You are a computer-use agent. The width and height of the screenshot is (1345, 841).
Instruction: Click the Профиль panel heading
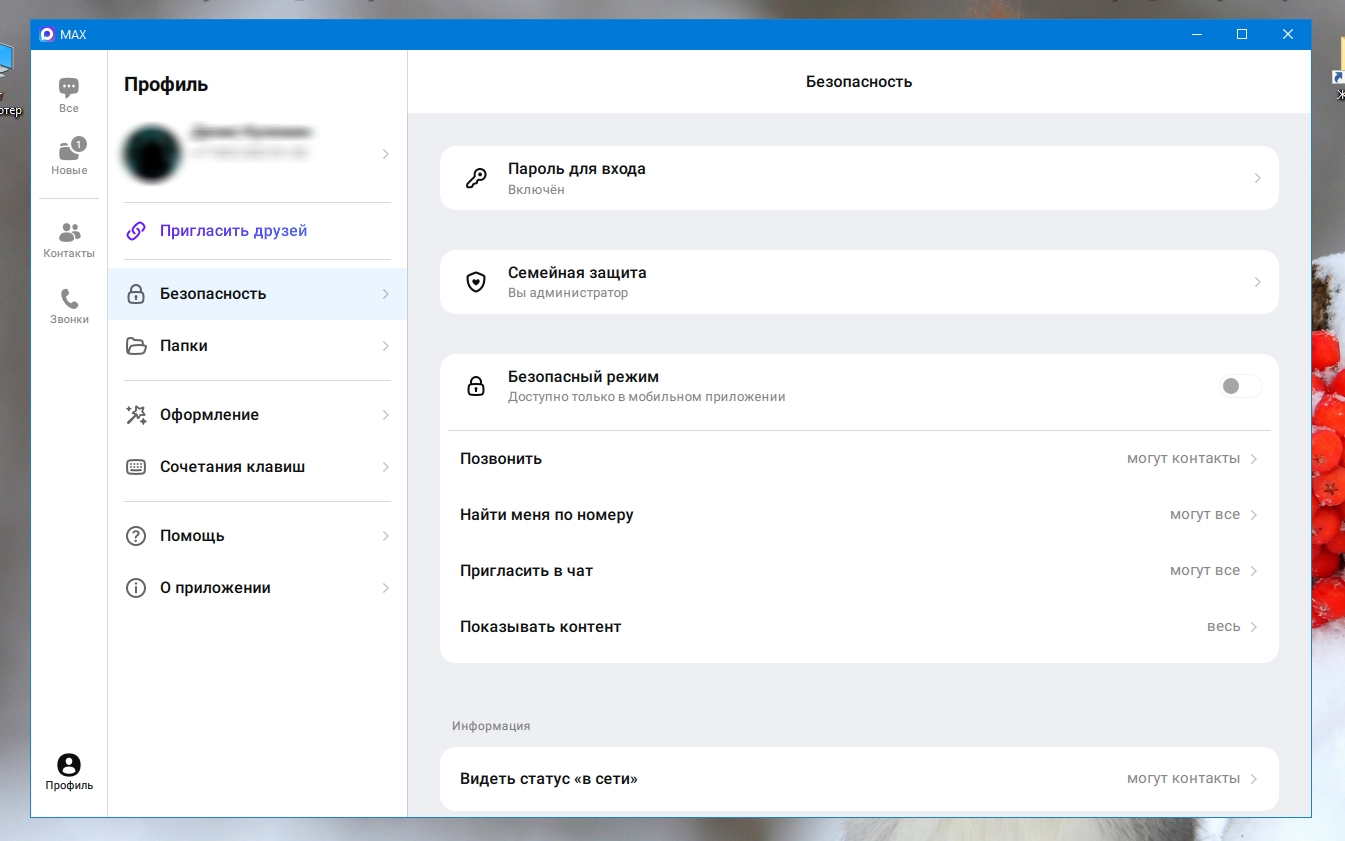click(166, 85)
